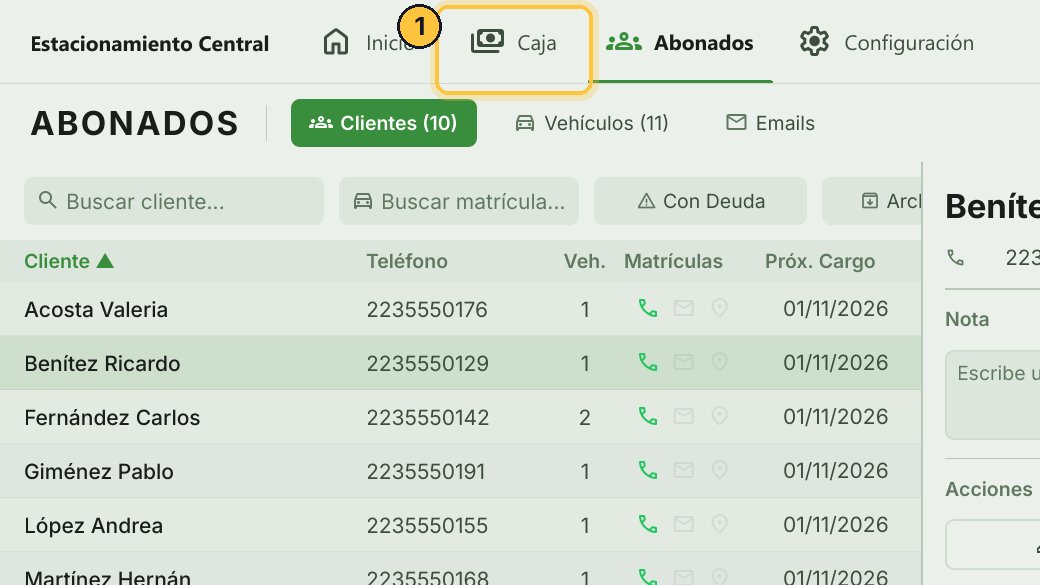Click the Estacionamiento Central title
Viewport: 1040px width, 585px height.
(150, 44)
